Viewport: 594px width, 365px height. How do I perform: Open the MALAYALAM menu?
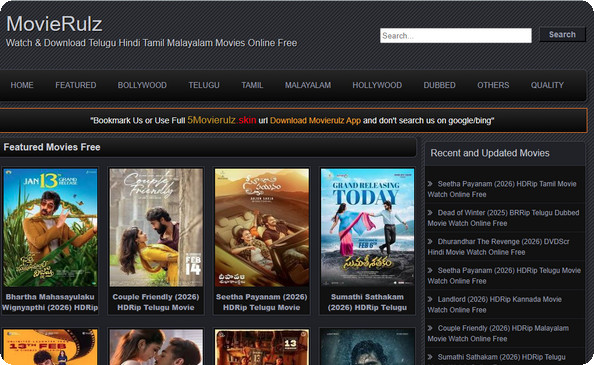click(x=308, y=85)
